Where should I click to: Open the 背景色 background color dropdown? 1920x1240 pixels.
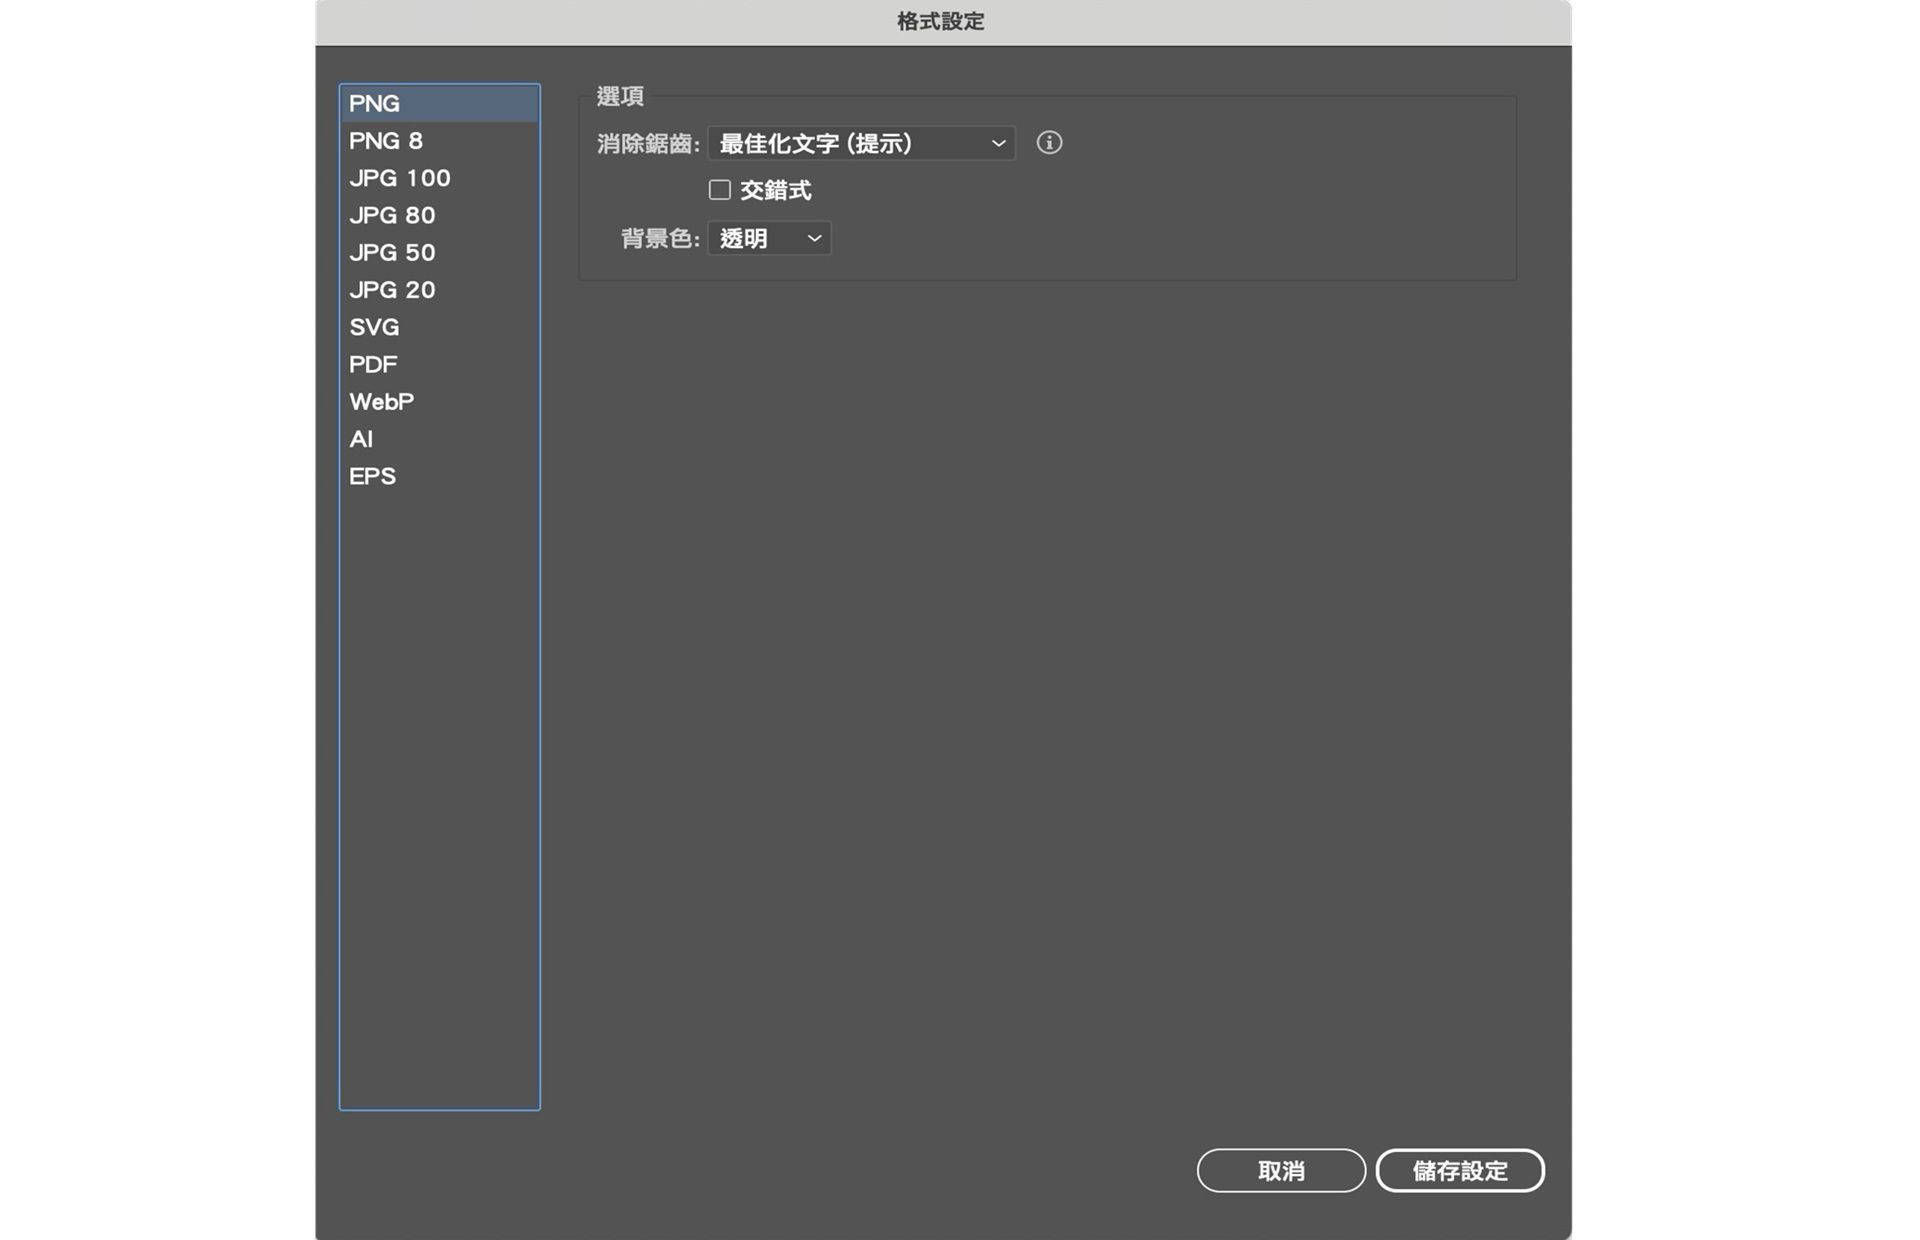click(x=768, y=238)
